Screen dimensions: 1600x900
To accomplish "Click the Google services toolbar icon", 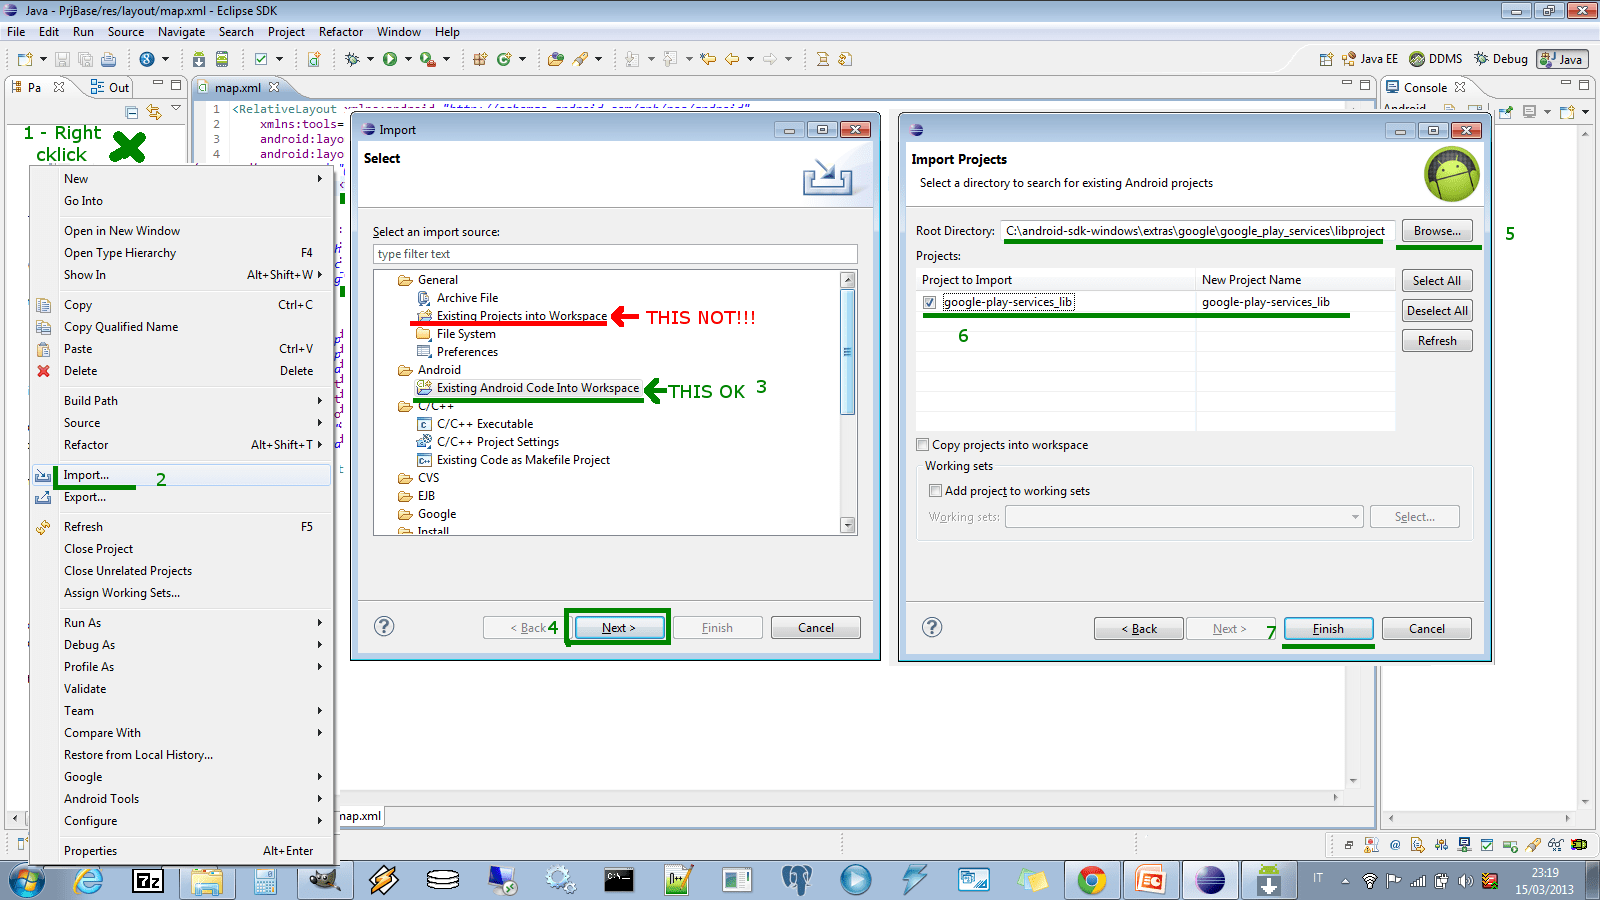I will (x=147, y=59).
